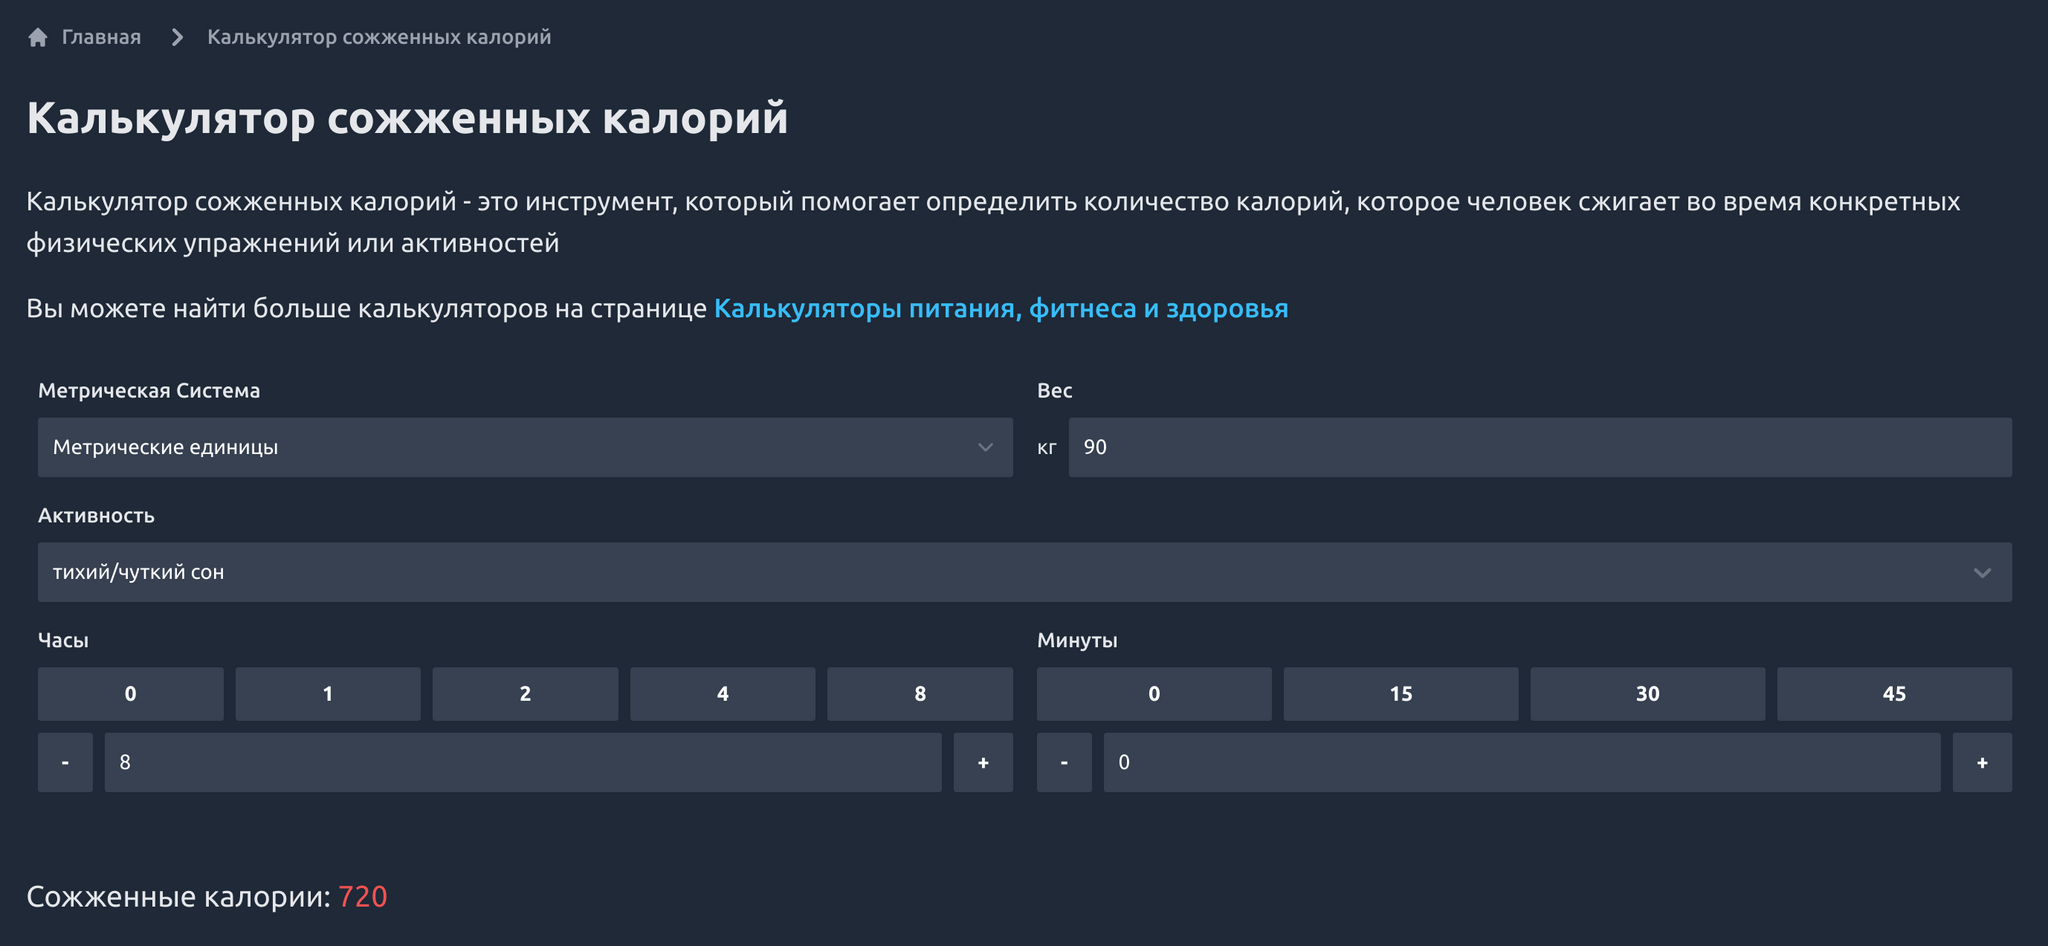Click the Калькулятор сожженных калорий breadcrumb

pyautogui.click(x=379, y=38)
